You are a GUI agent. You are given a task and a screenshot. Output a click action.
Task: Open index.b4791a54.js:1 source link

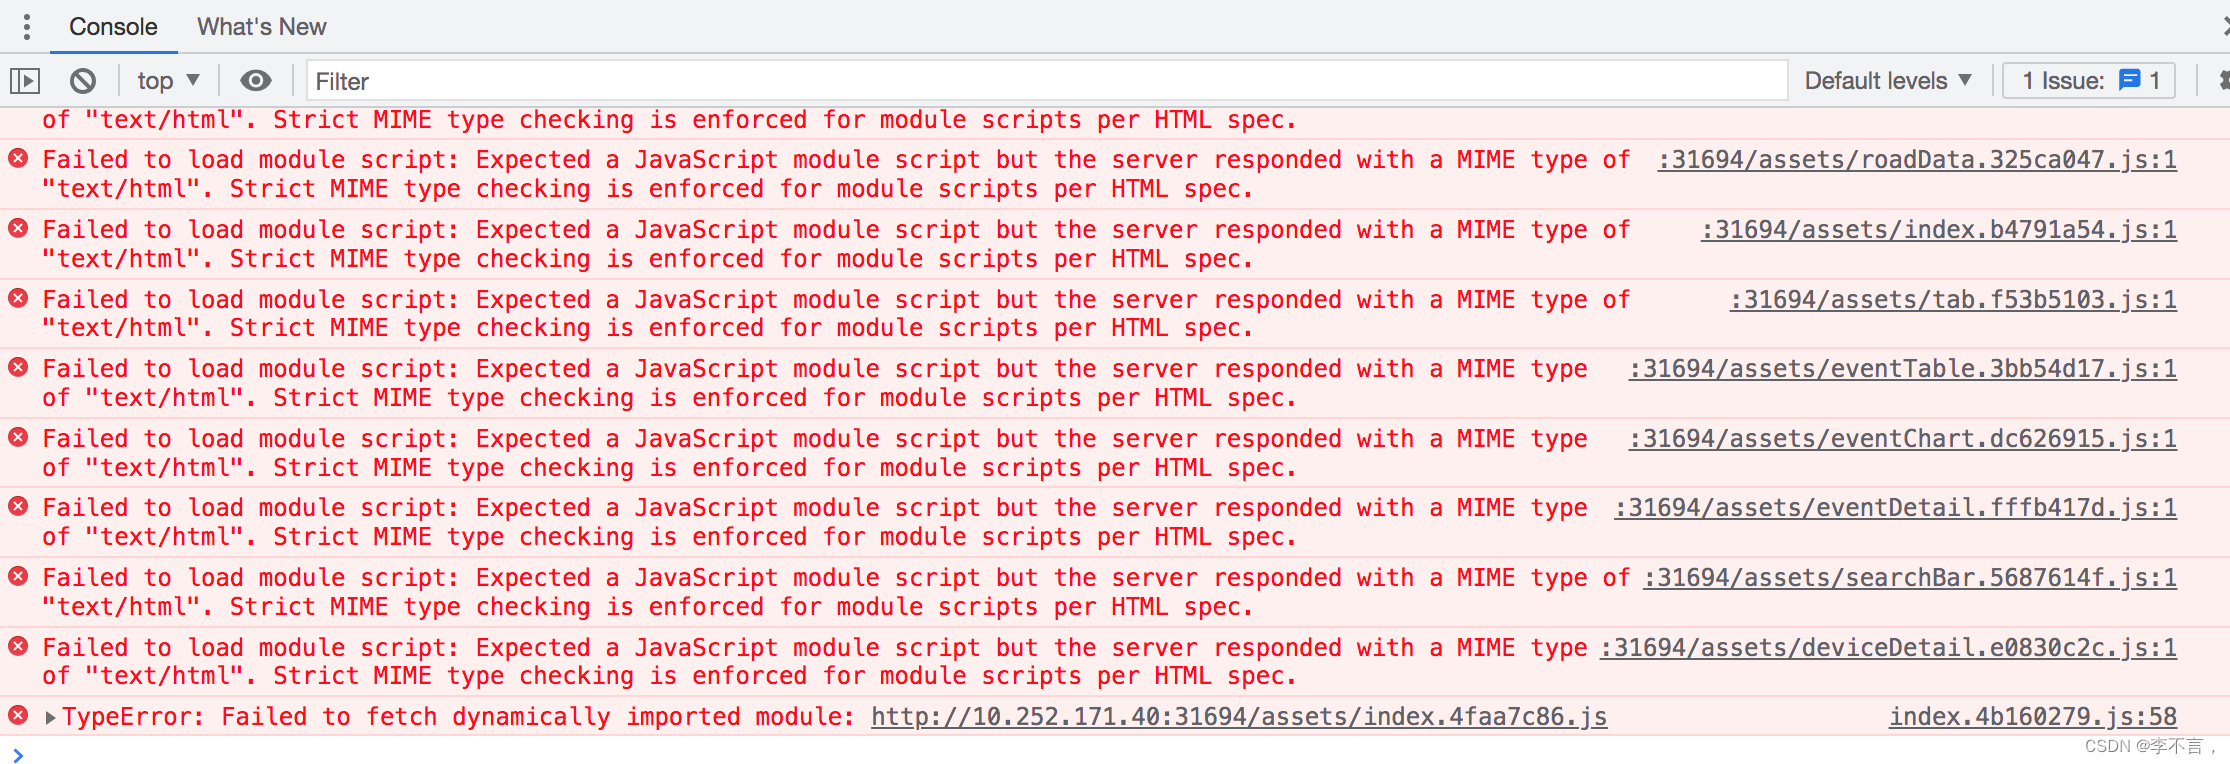pos(1939,230)
